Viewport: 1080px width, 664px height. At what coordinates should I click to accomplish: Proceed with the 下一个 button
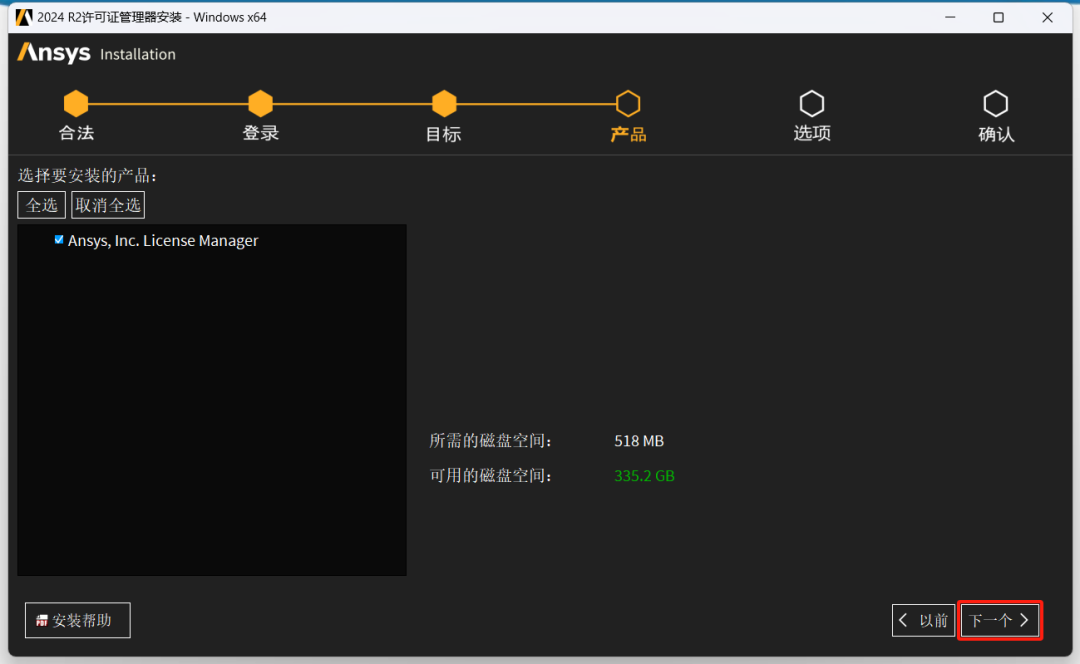999,621
